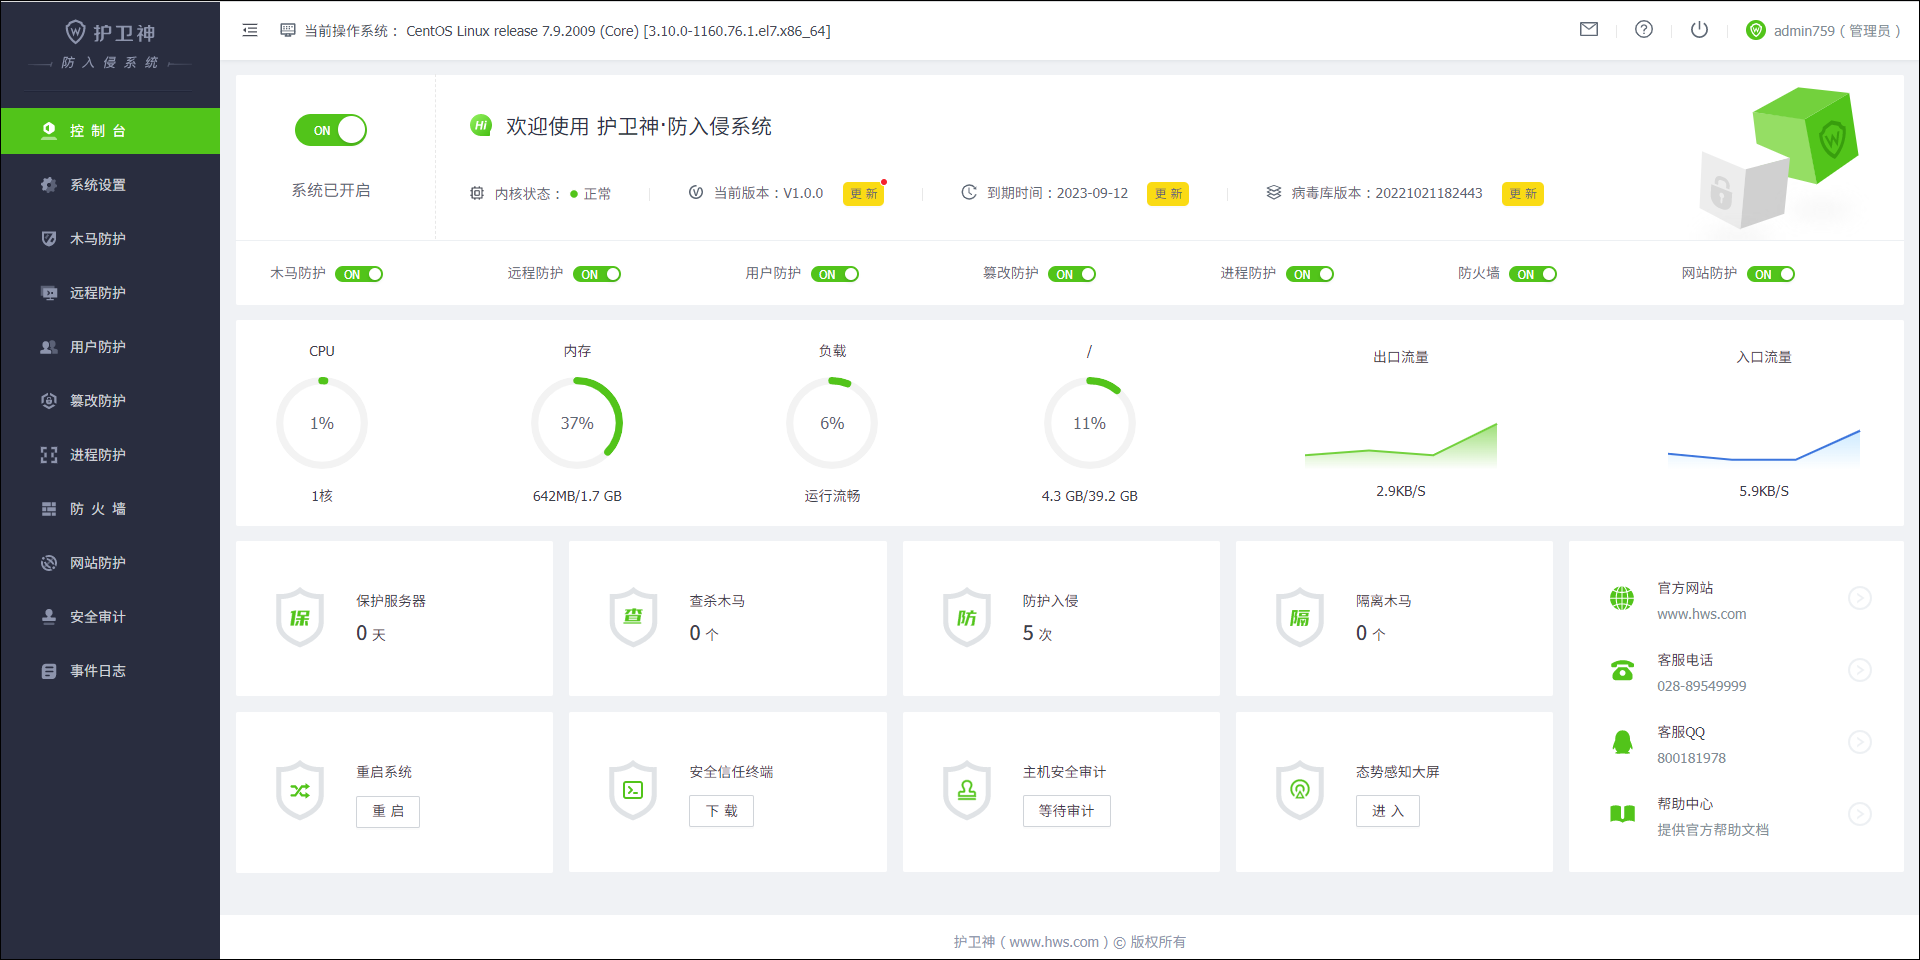The width and height of the screenshot is (1920, 960).
Task: Download the 安全信任终端 client
Action: [x=721, y=811]
